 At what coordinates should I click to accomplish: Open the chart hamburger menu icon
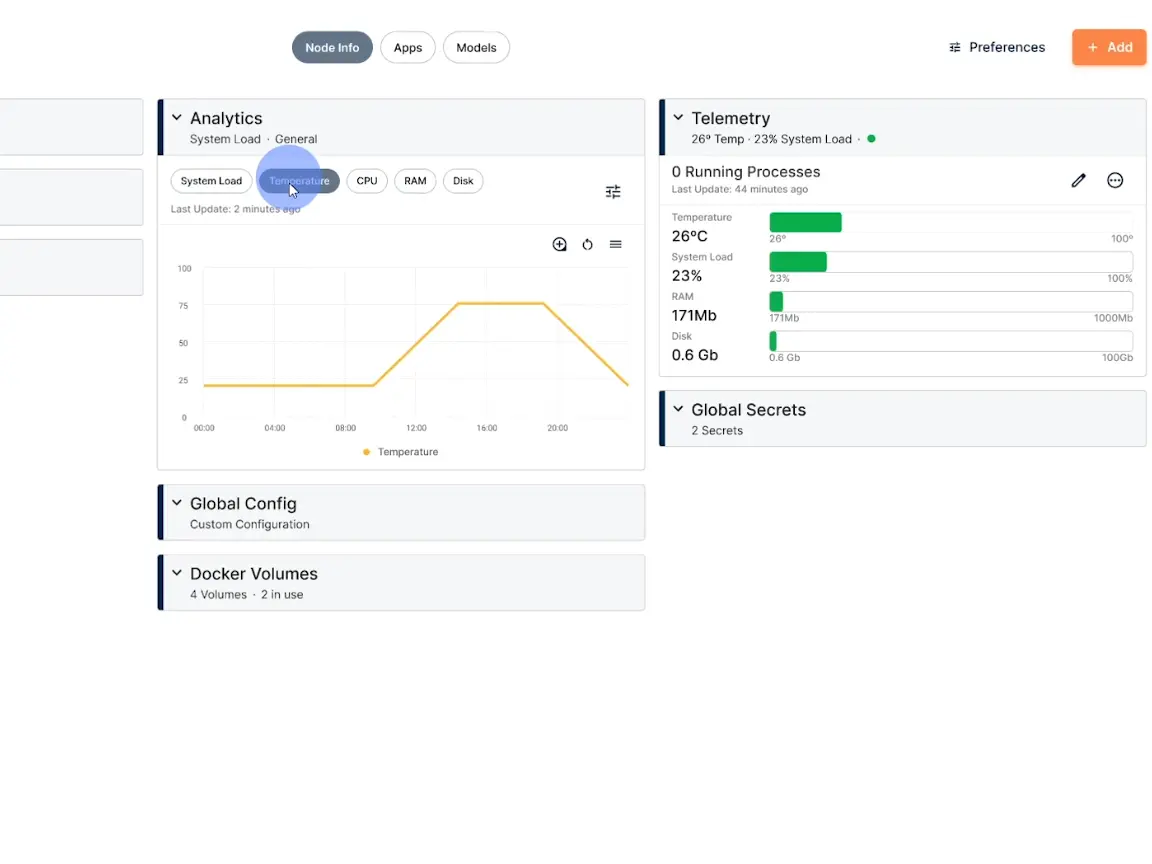(x=616, y=245)
